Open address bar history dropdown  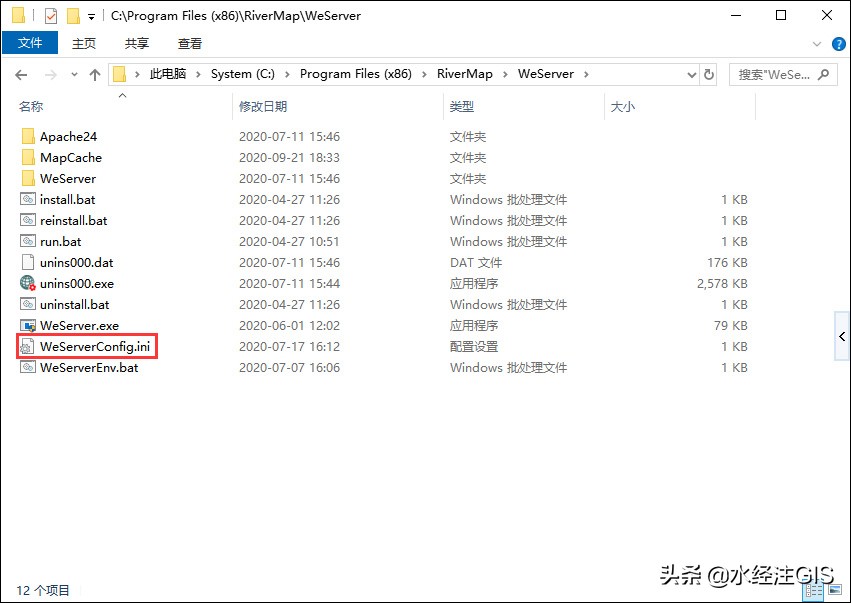point(691,74)
